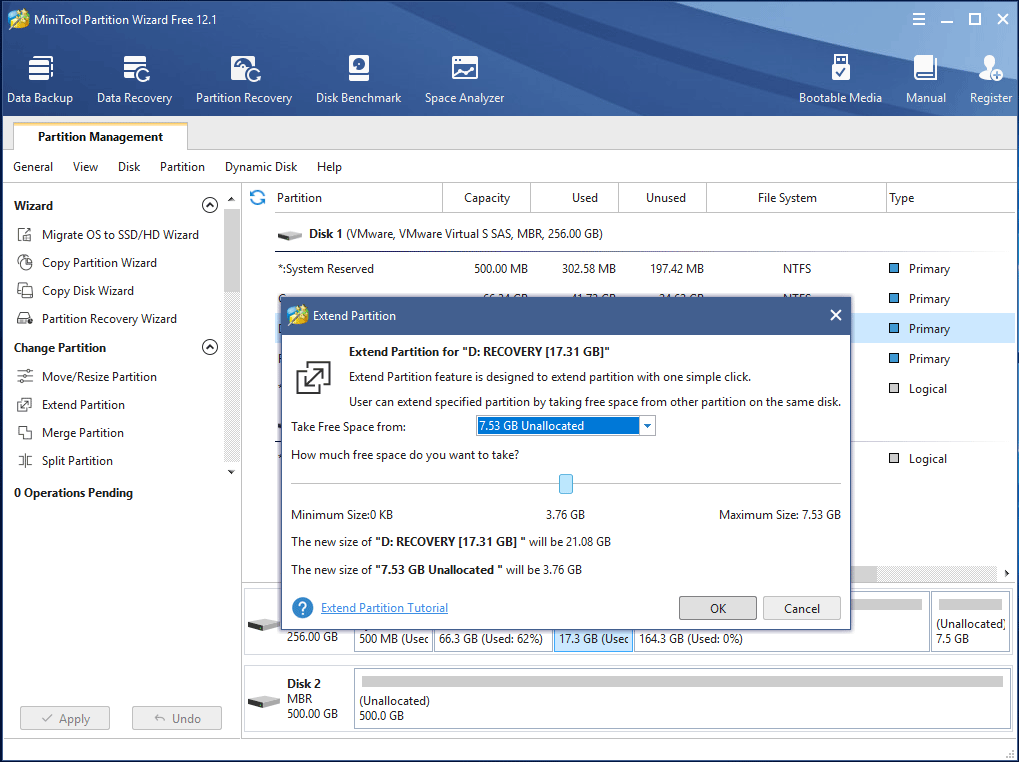Screen dimensions: 1019x762
Task: Click the Undo button
Action: (177, 718)
